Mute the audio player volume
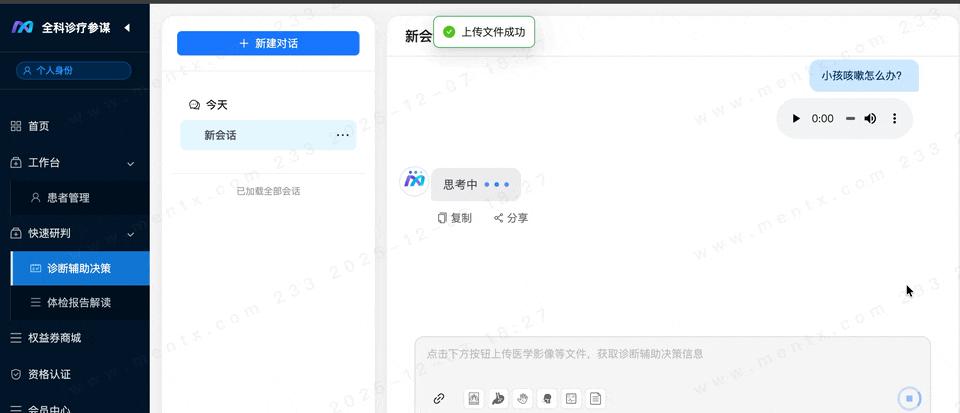Viewport: 960px width, 413px height. [870, 119]
